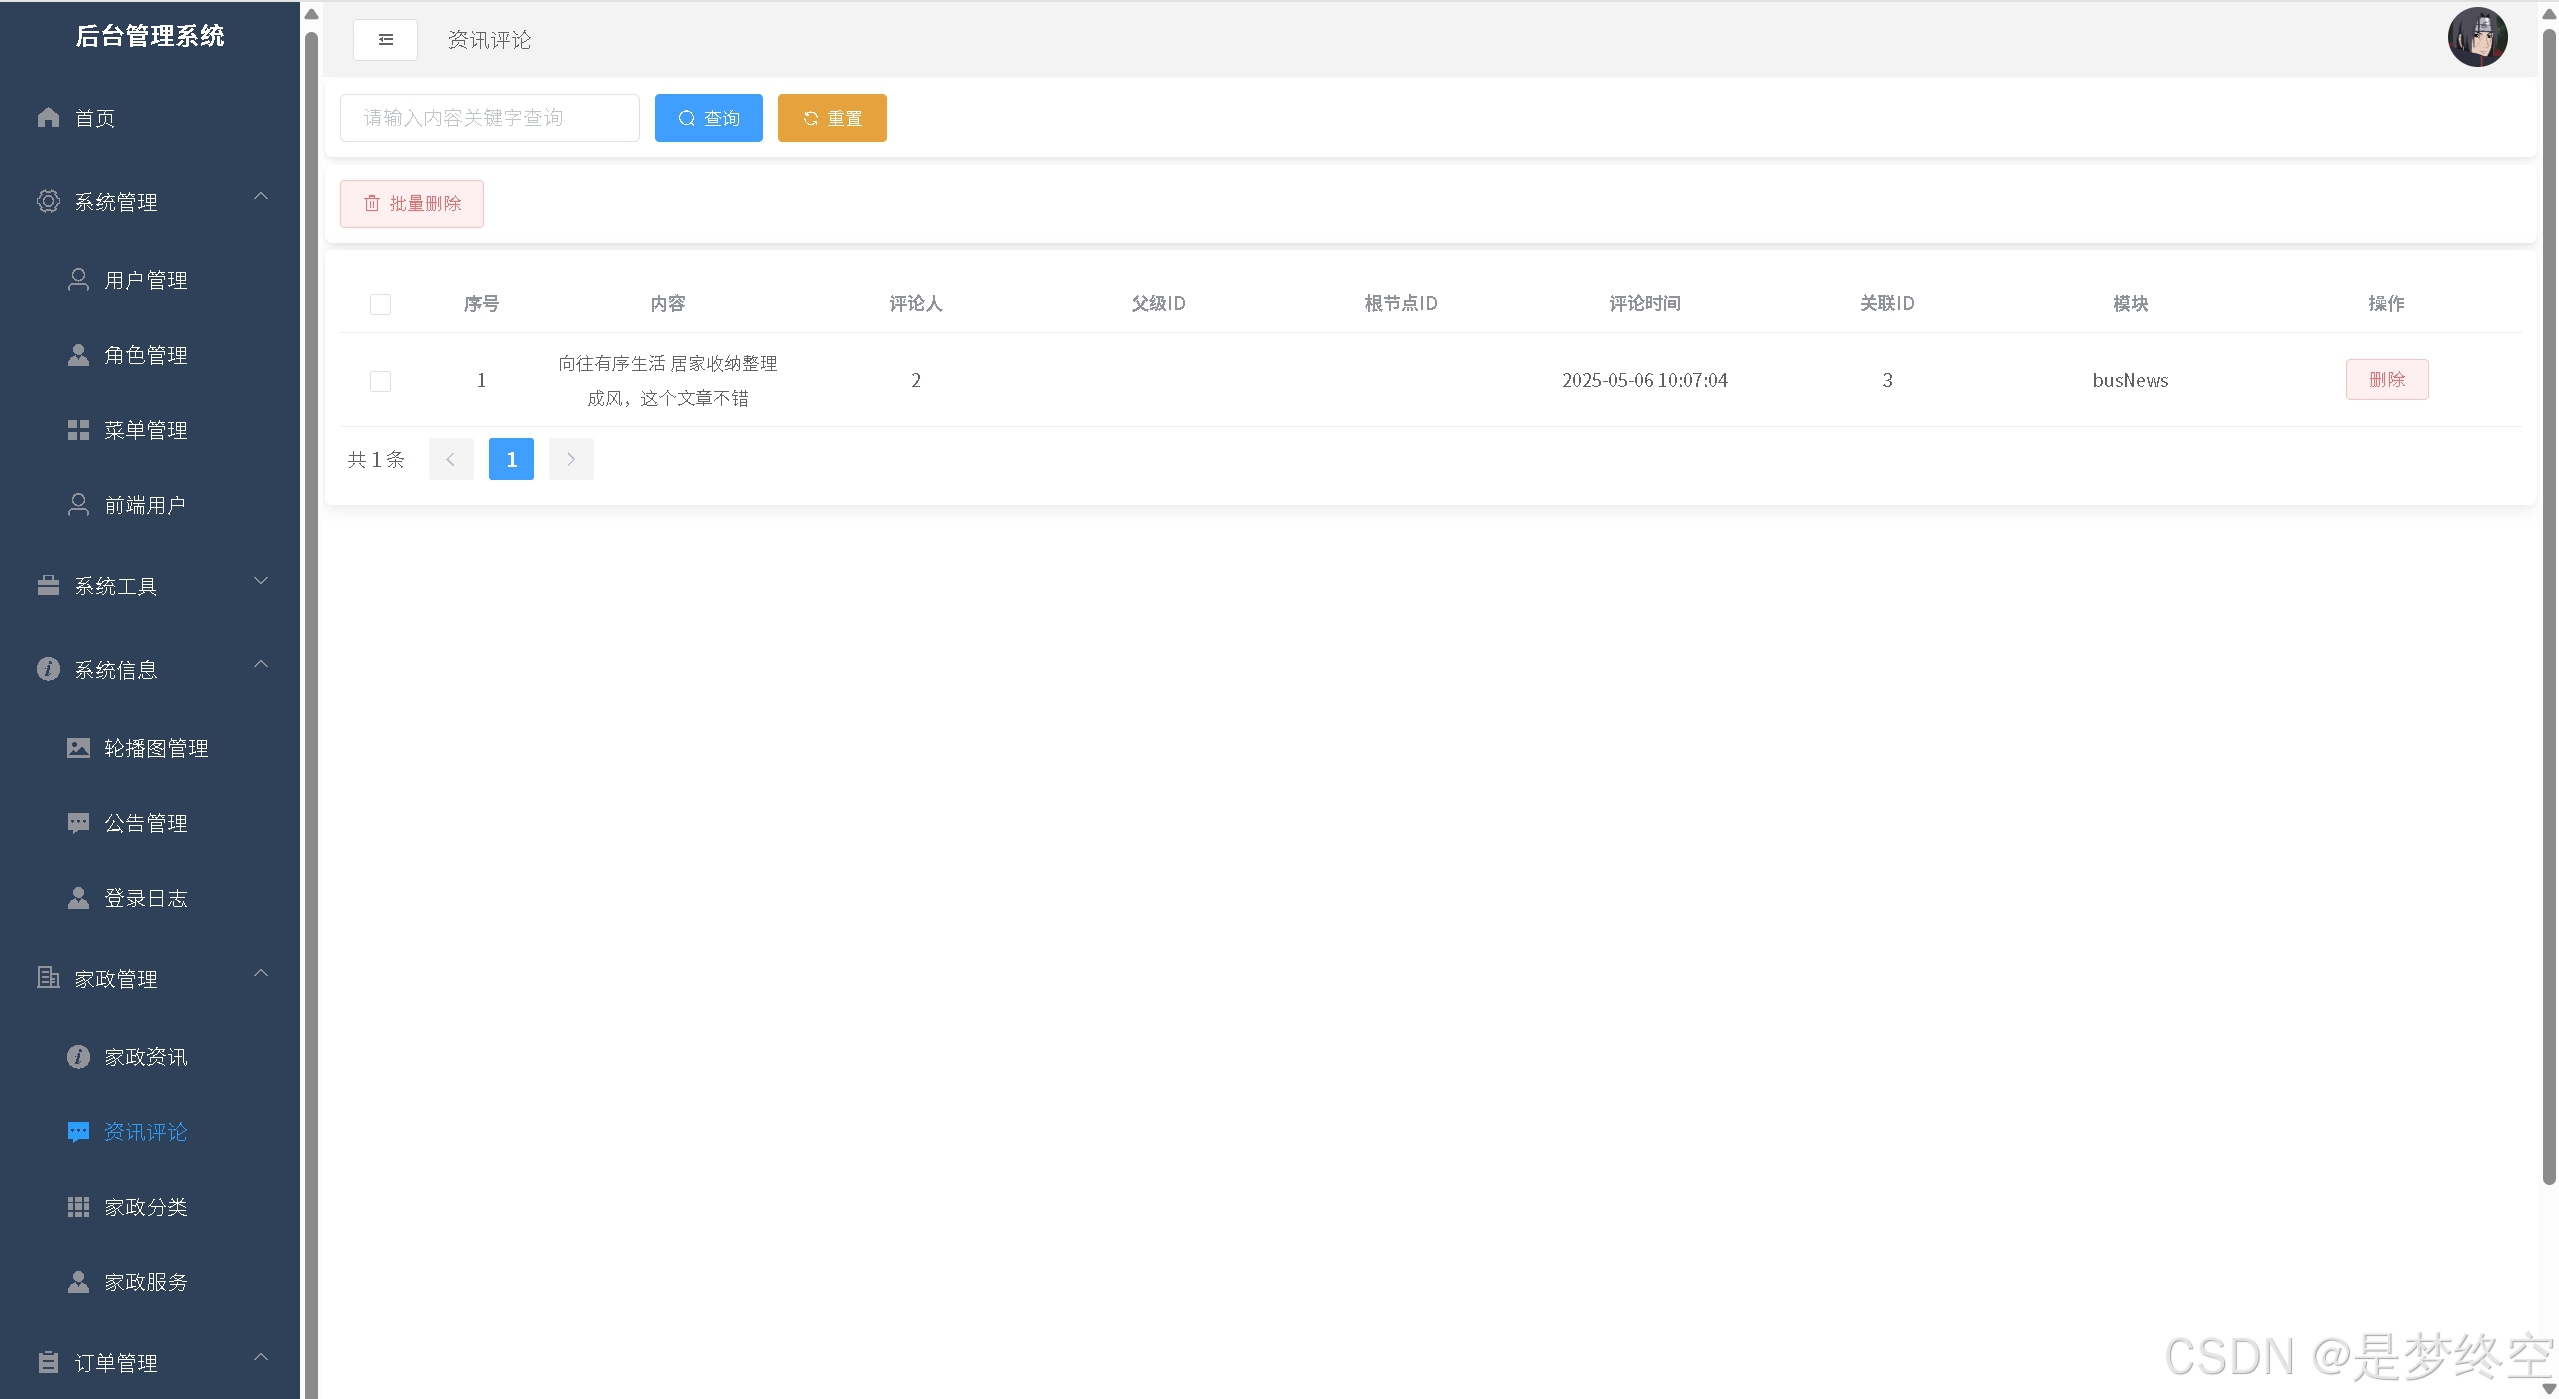Check the select-all checkbox in table header
The width and height of the screenshot is (2559, 1399).
click(380, 304)
